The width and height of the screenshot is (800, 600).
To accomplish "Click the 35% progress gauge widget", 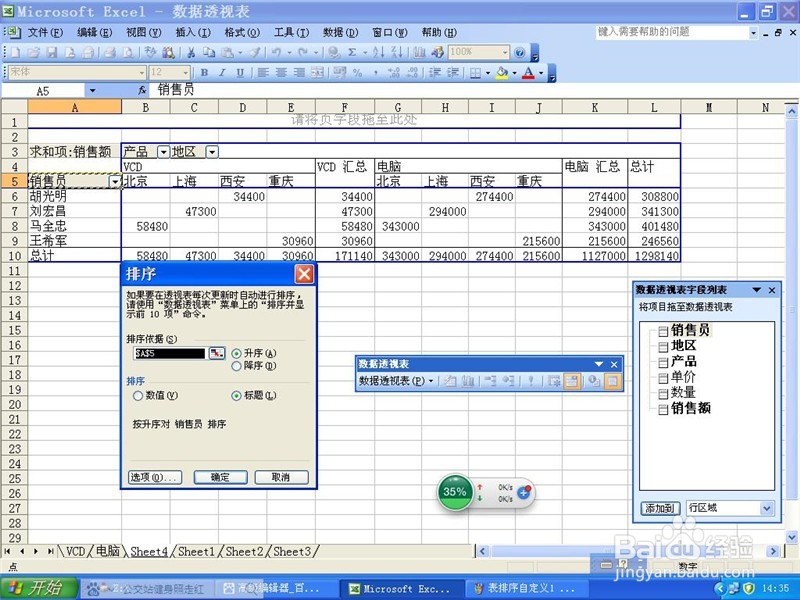I will click(456, 491).
